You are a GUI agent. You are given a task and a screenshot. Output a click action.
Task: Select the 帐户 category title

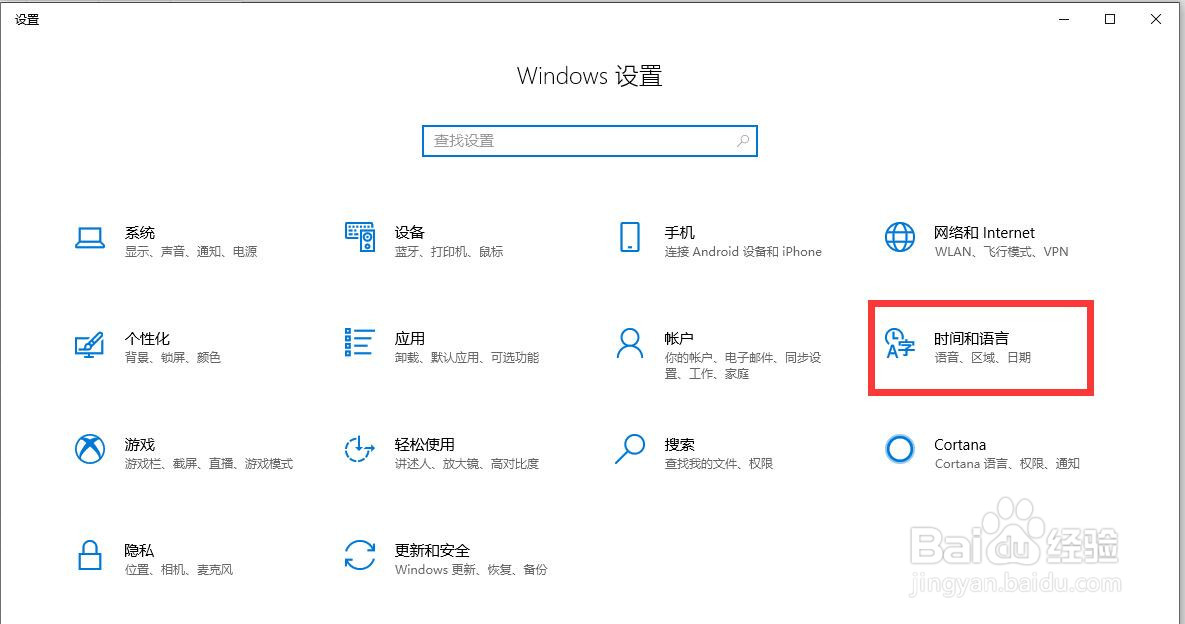pyautogui.click(x=679, y=338)
